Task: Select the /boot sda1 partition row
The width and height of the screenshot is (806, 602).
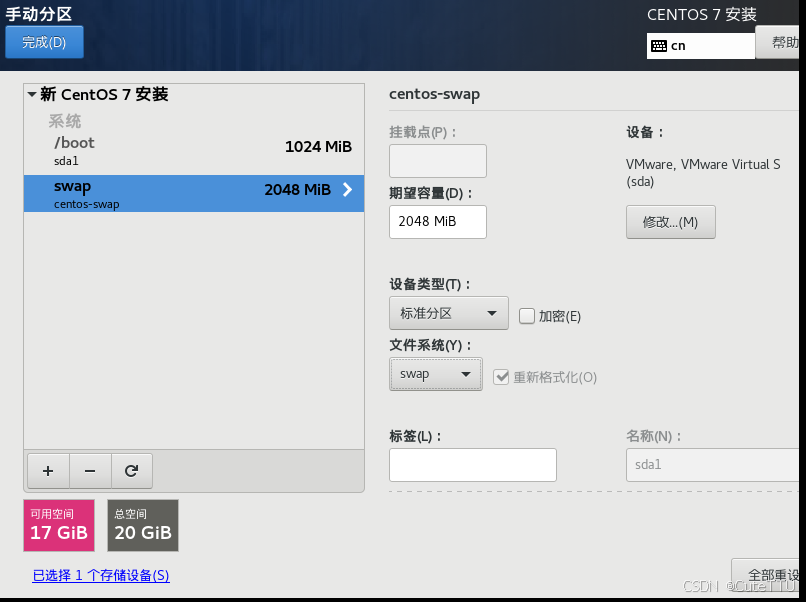Action: [194, 151]
